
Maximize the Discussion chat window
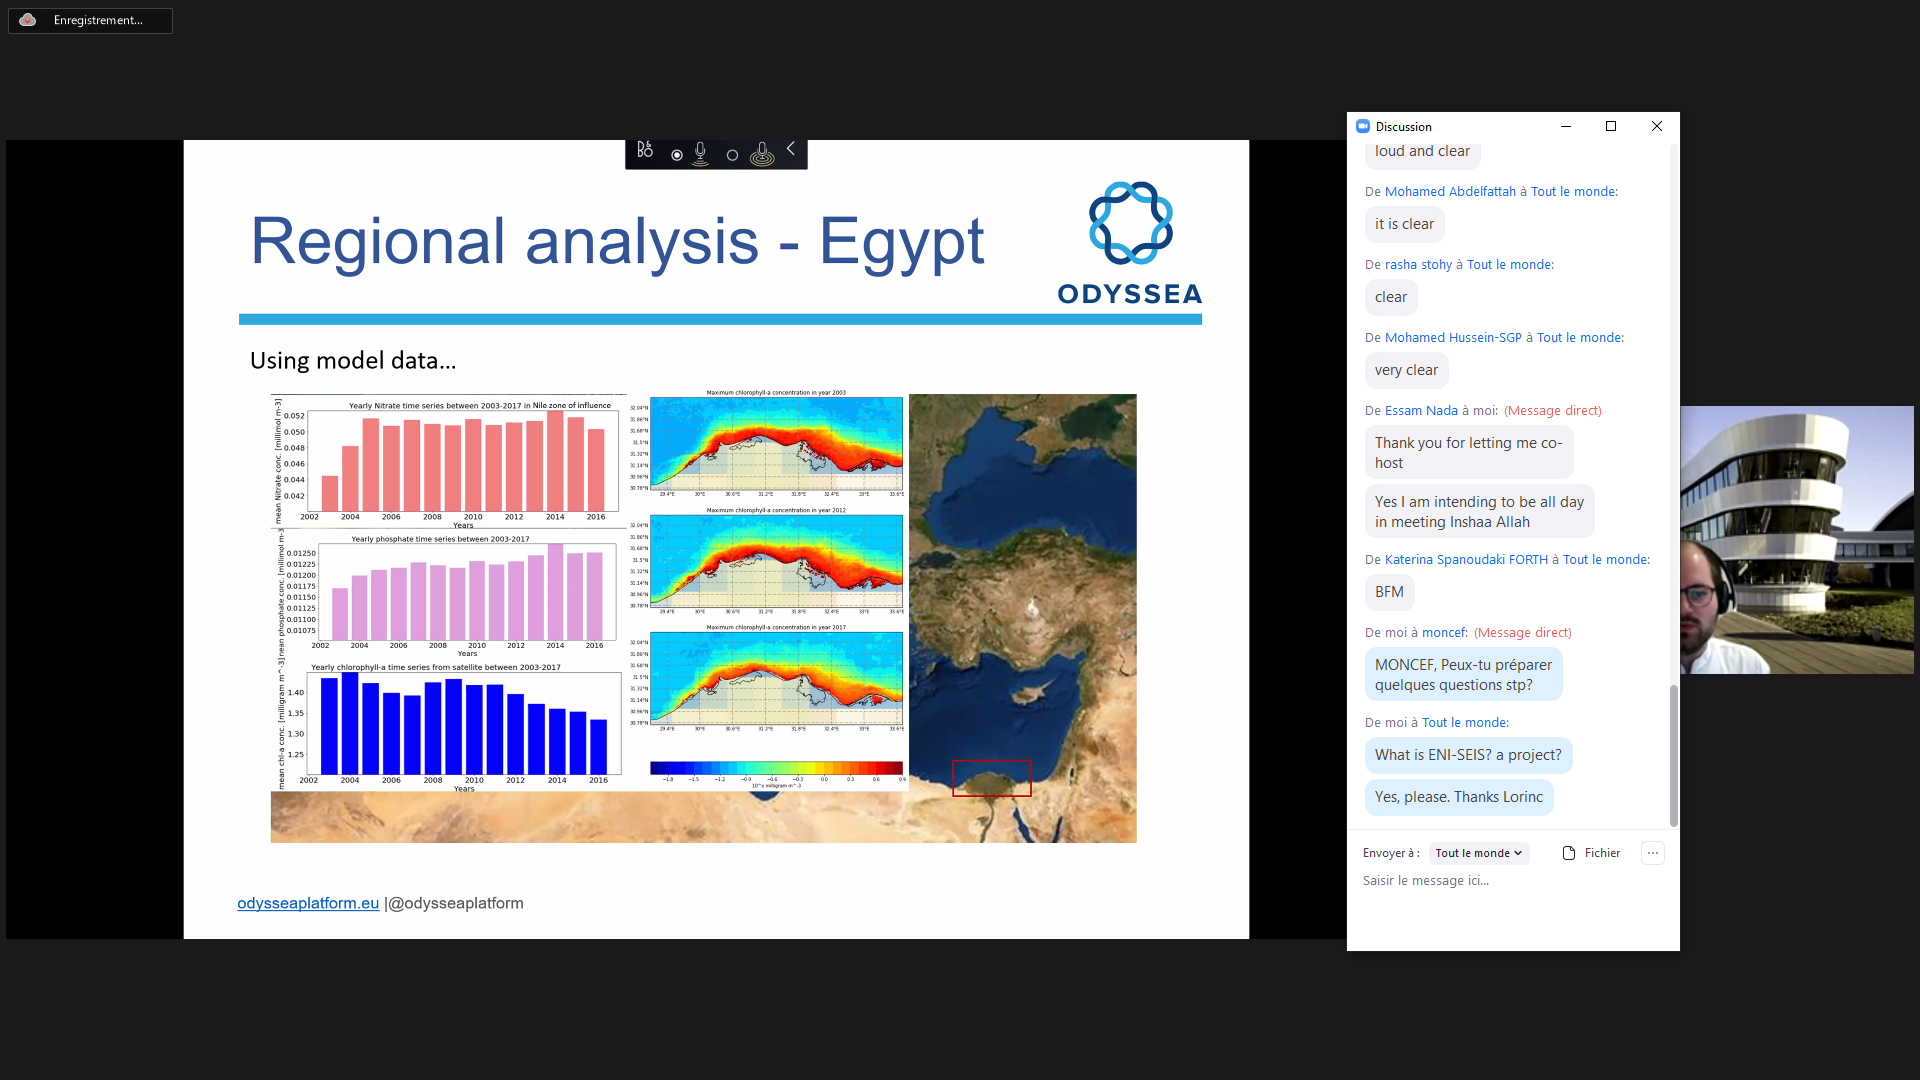(x=1611, y=126)
